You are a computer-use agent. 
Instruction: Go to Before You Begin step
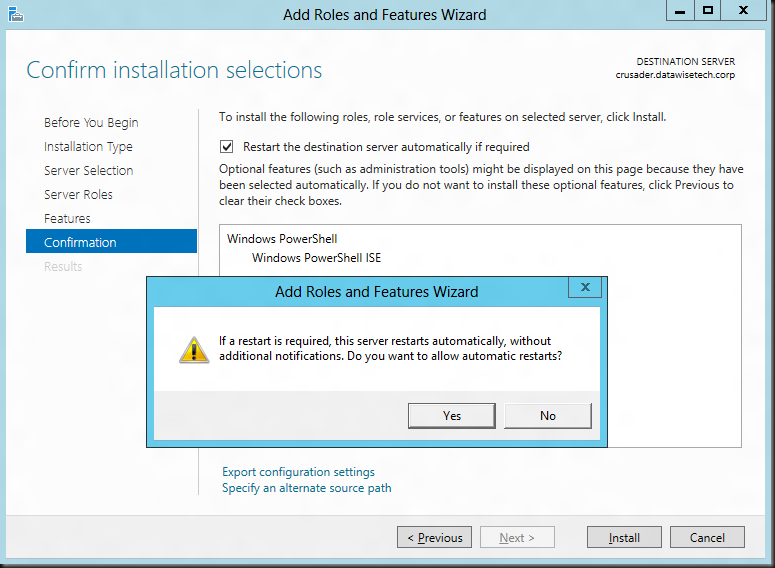tap(91, 123)
